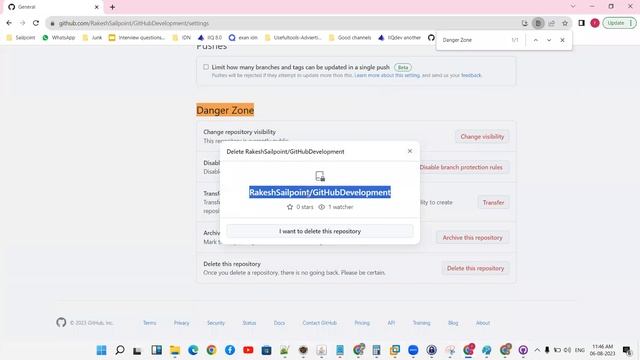
Task: Click the find bar search field
Action: point(473,40)
